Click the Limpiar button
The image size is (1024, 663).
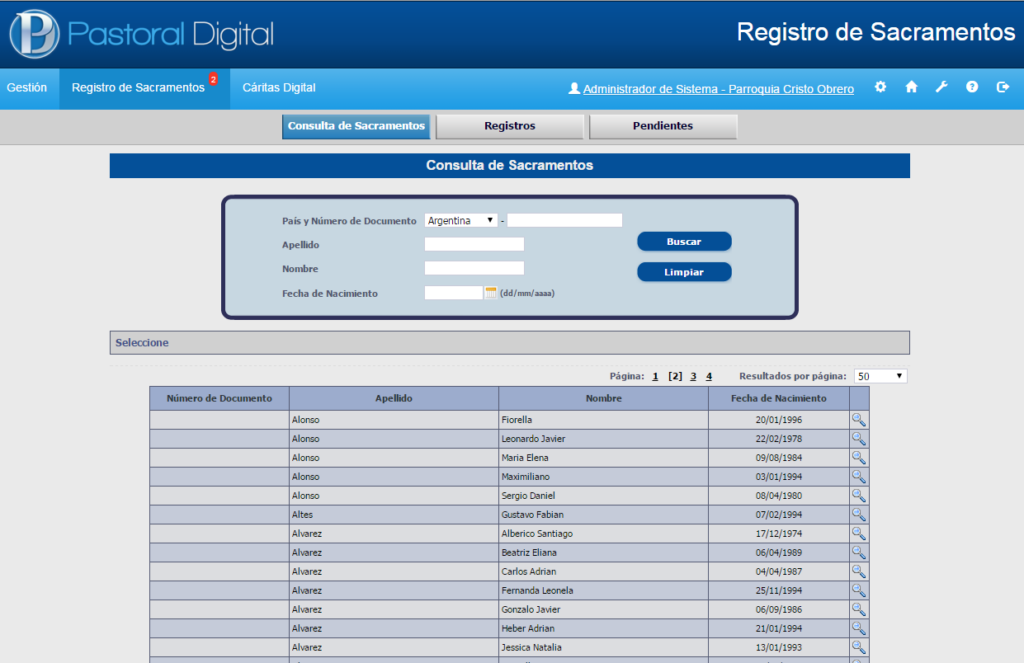[x=684, y=272]
